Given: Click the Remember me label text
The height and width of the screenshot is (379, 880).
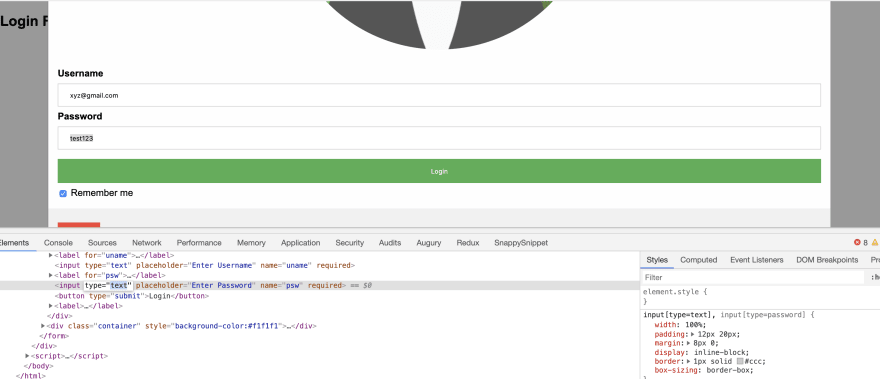Looking at the screenshot, I should pos(102,193).
